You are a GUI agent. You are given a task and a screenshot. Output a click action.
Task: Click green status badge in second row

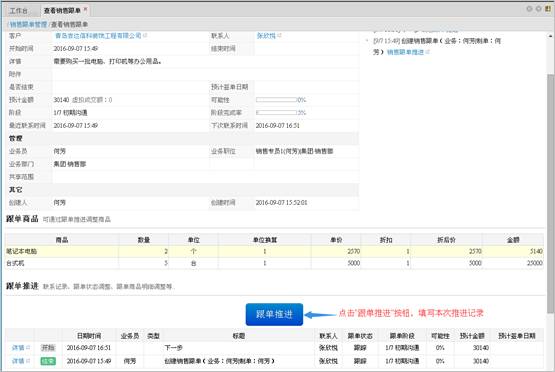click(x=48, y=361)
